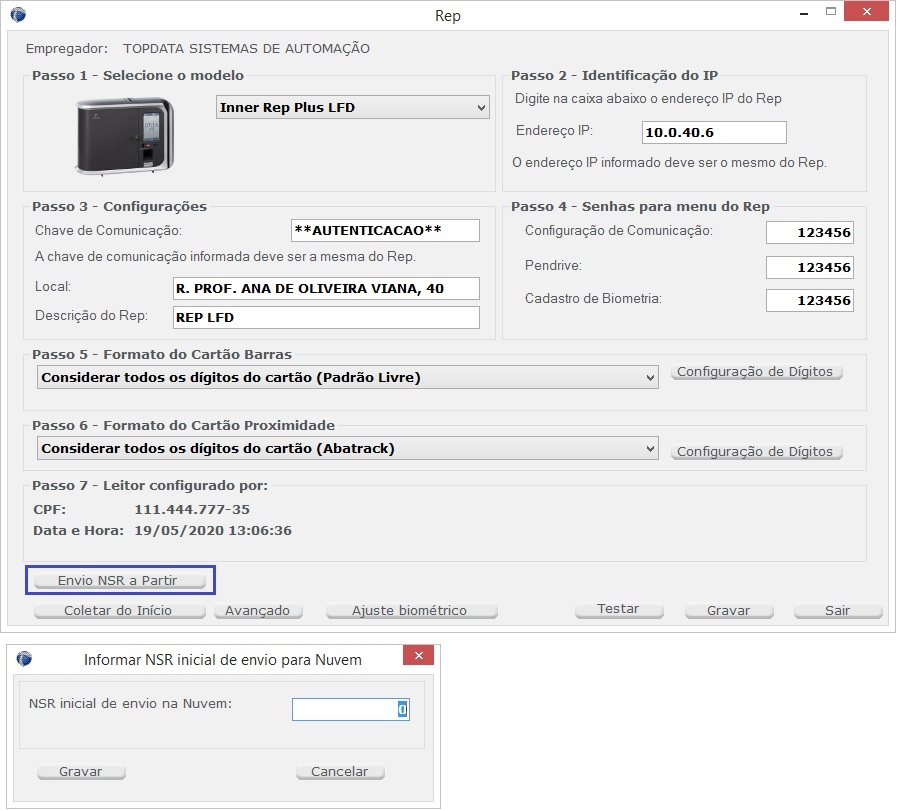Click the Envio NSR a Partir button

[120, 580]
